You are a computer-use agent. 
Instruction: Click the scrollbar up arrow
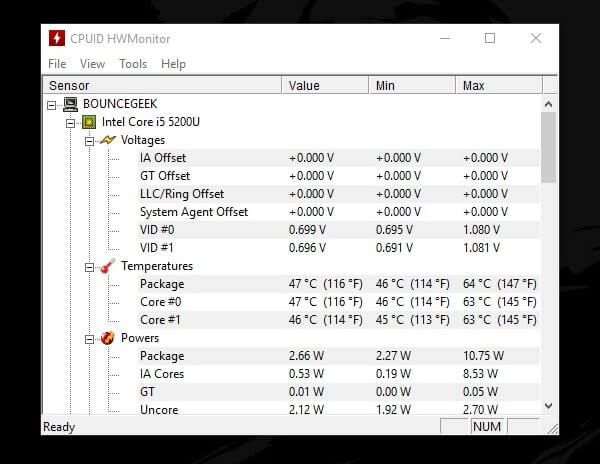click(548, 104)
